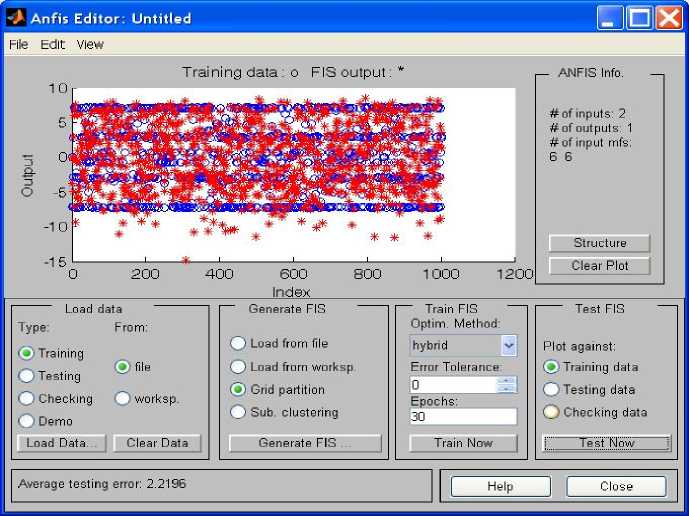689x516 pixels.
Task: Open the File menu
Action: pyautogui.click(x=19, y=45)
